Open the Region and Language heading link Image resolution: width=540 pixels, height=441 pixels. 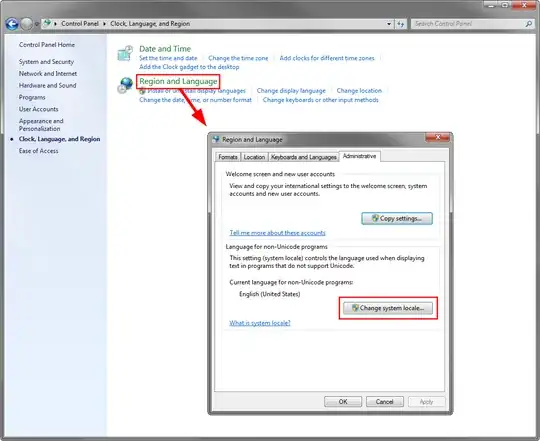coord(178,82)
